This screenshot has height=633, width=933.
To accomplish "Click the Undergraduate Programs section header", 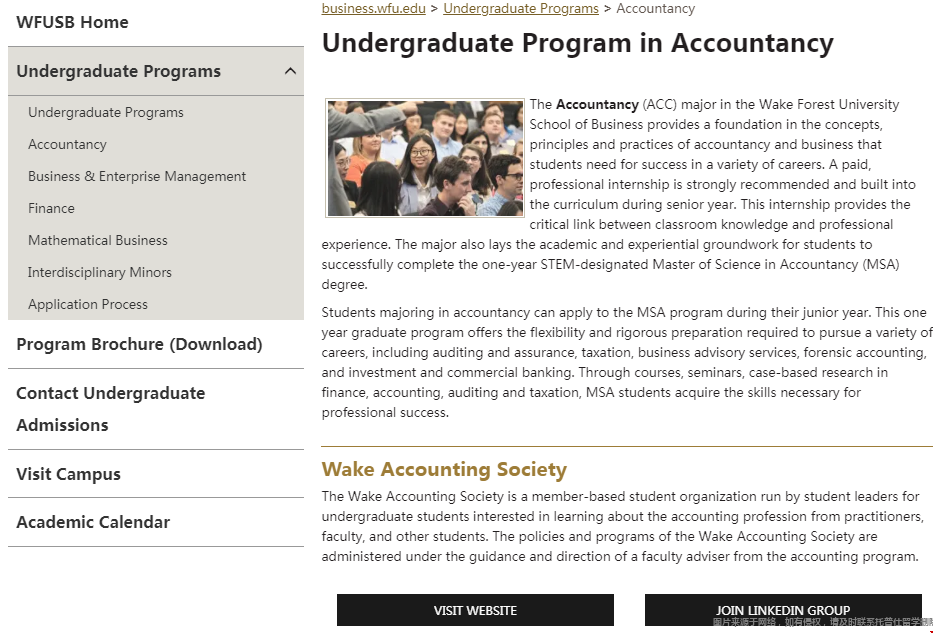I will coord(118,71).
